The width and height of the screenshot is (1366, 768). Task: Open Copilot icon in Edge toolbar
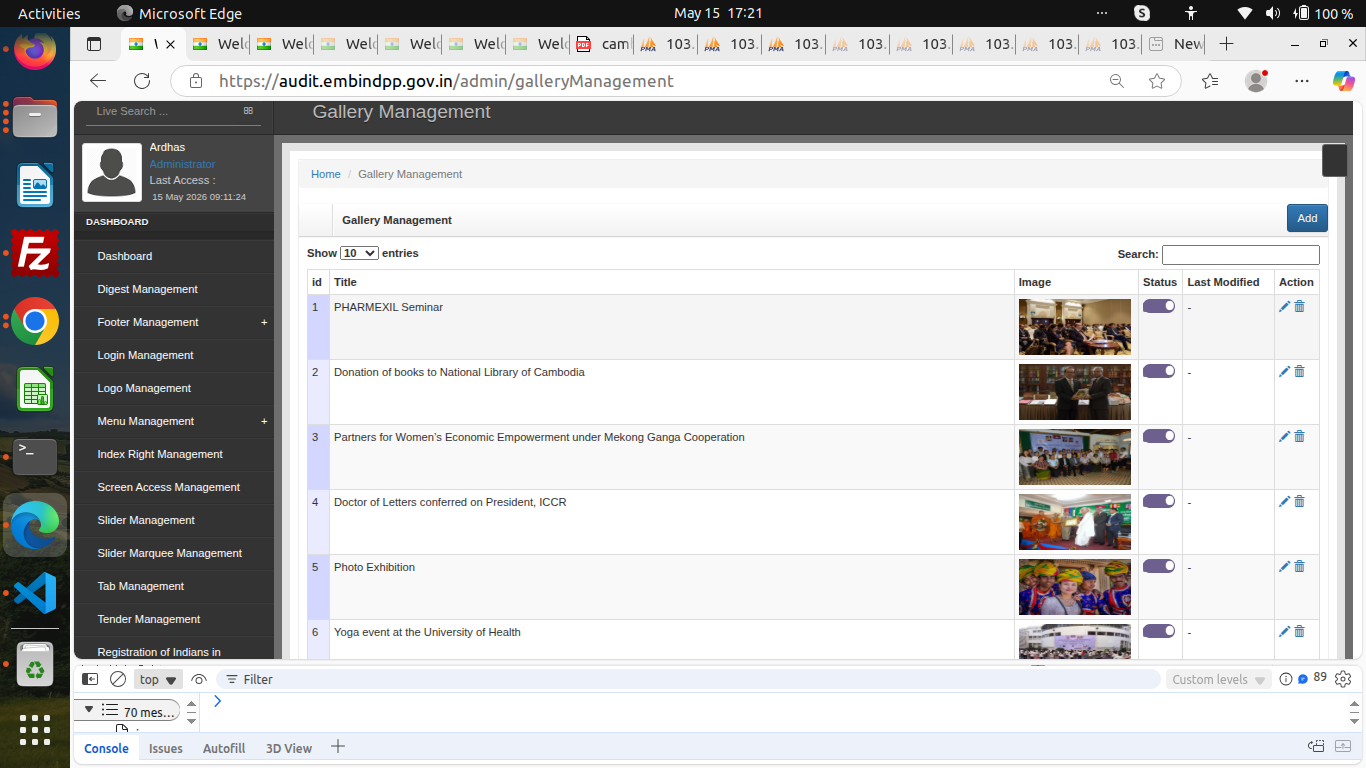(x=1343, y=81)
